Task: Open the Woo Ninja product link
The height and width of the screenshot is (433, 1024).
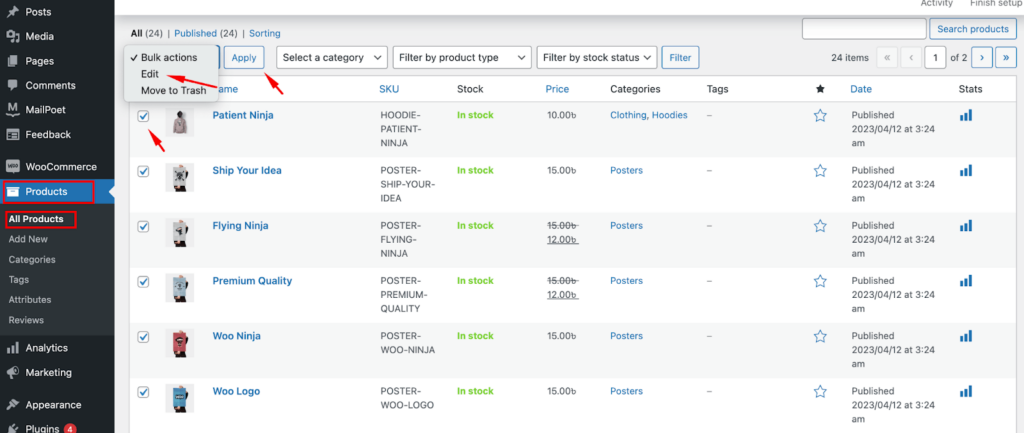Action: 236,336
